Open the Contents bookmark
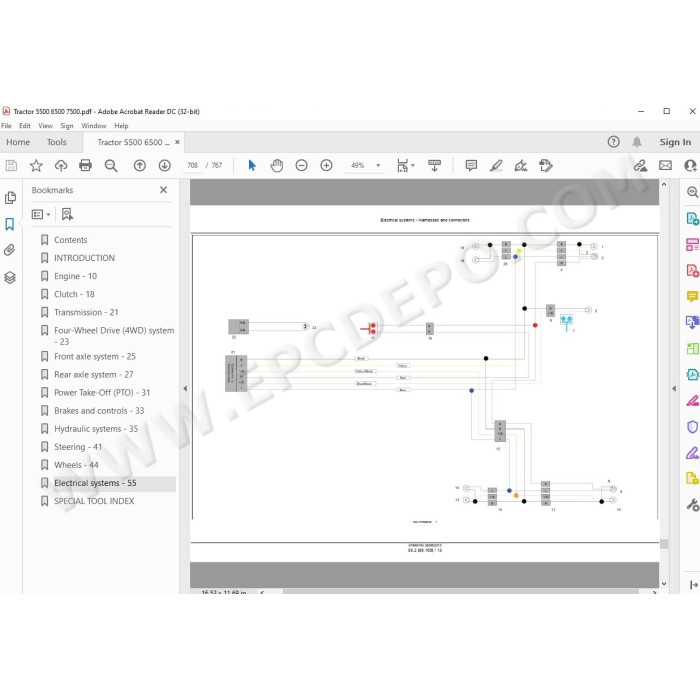This screenshot has width=700, height=700. pos(71,240)
